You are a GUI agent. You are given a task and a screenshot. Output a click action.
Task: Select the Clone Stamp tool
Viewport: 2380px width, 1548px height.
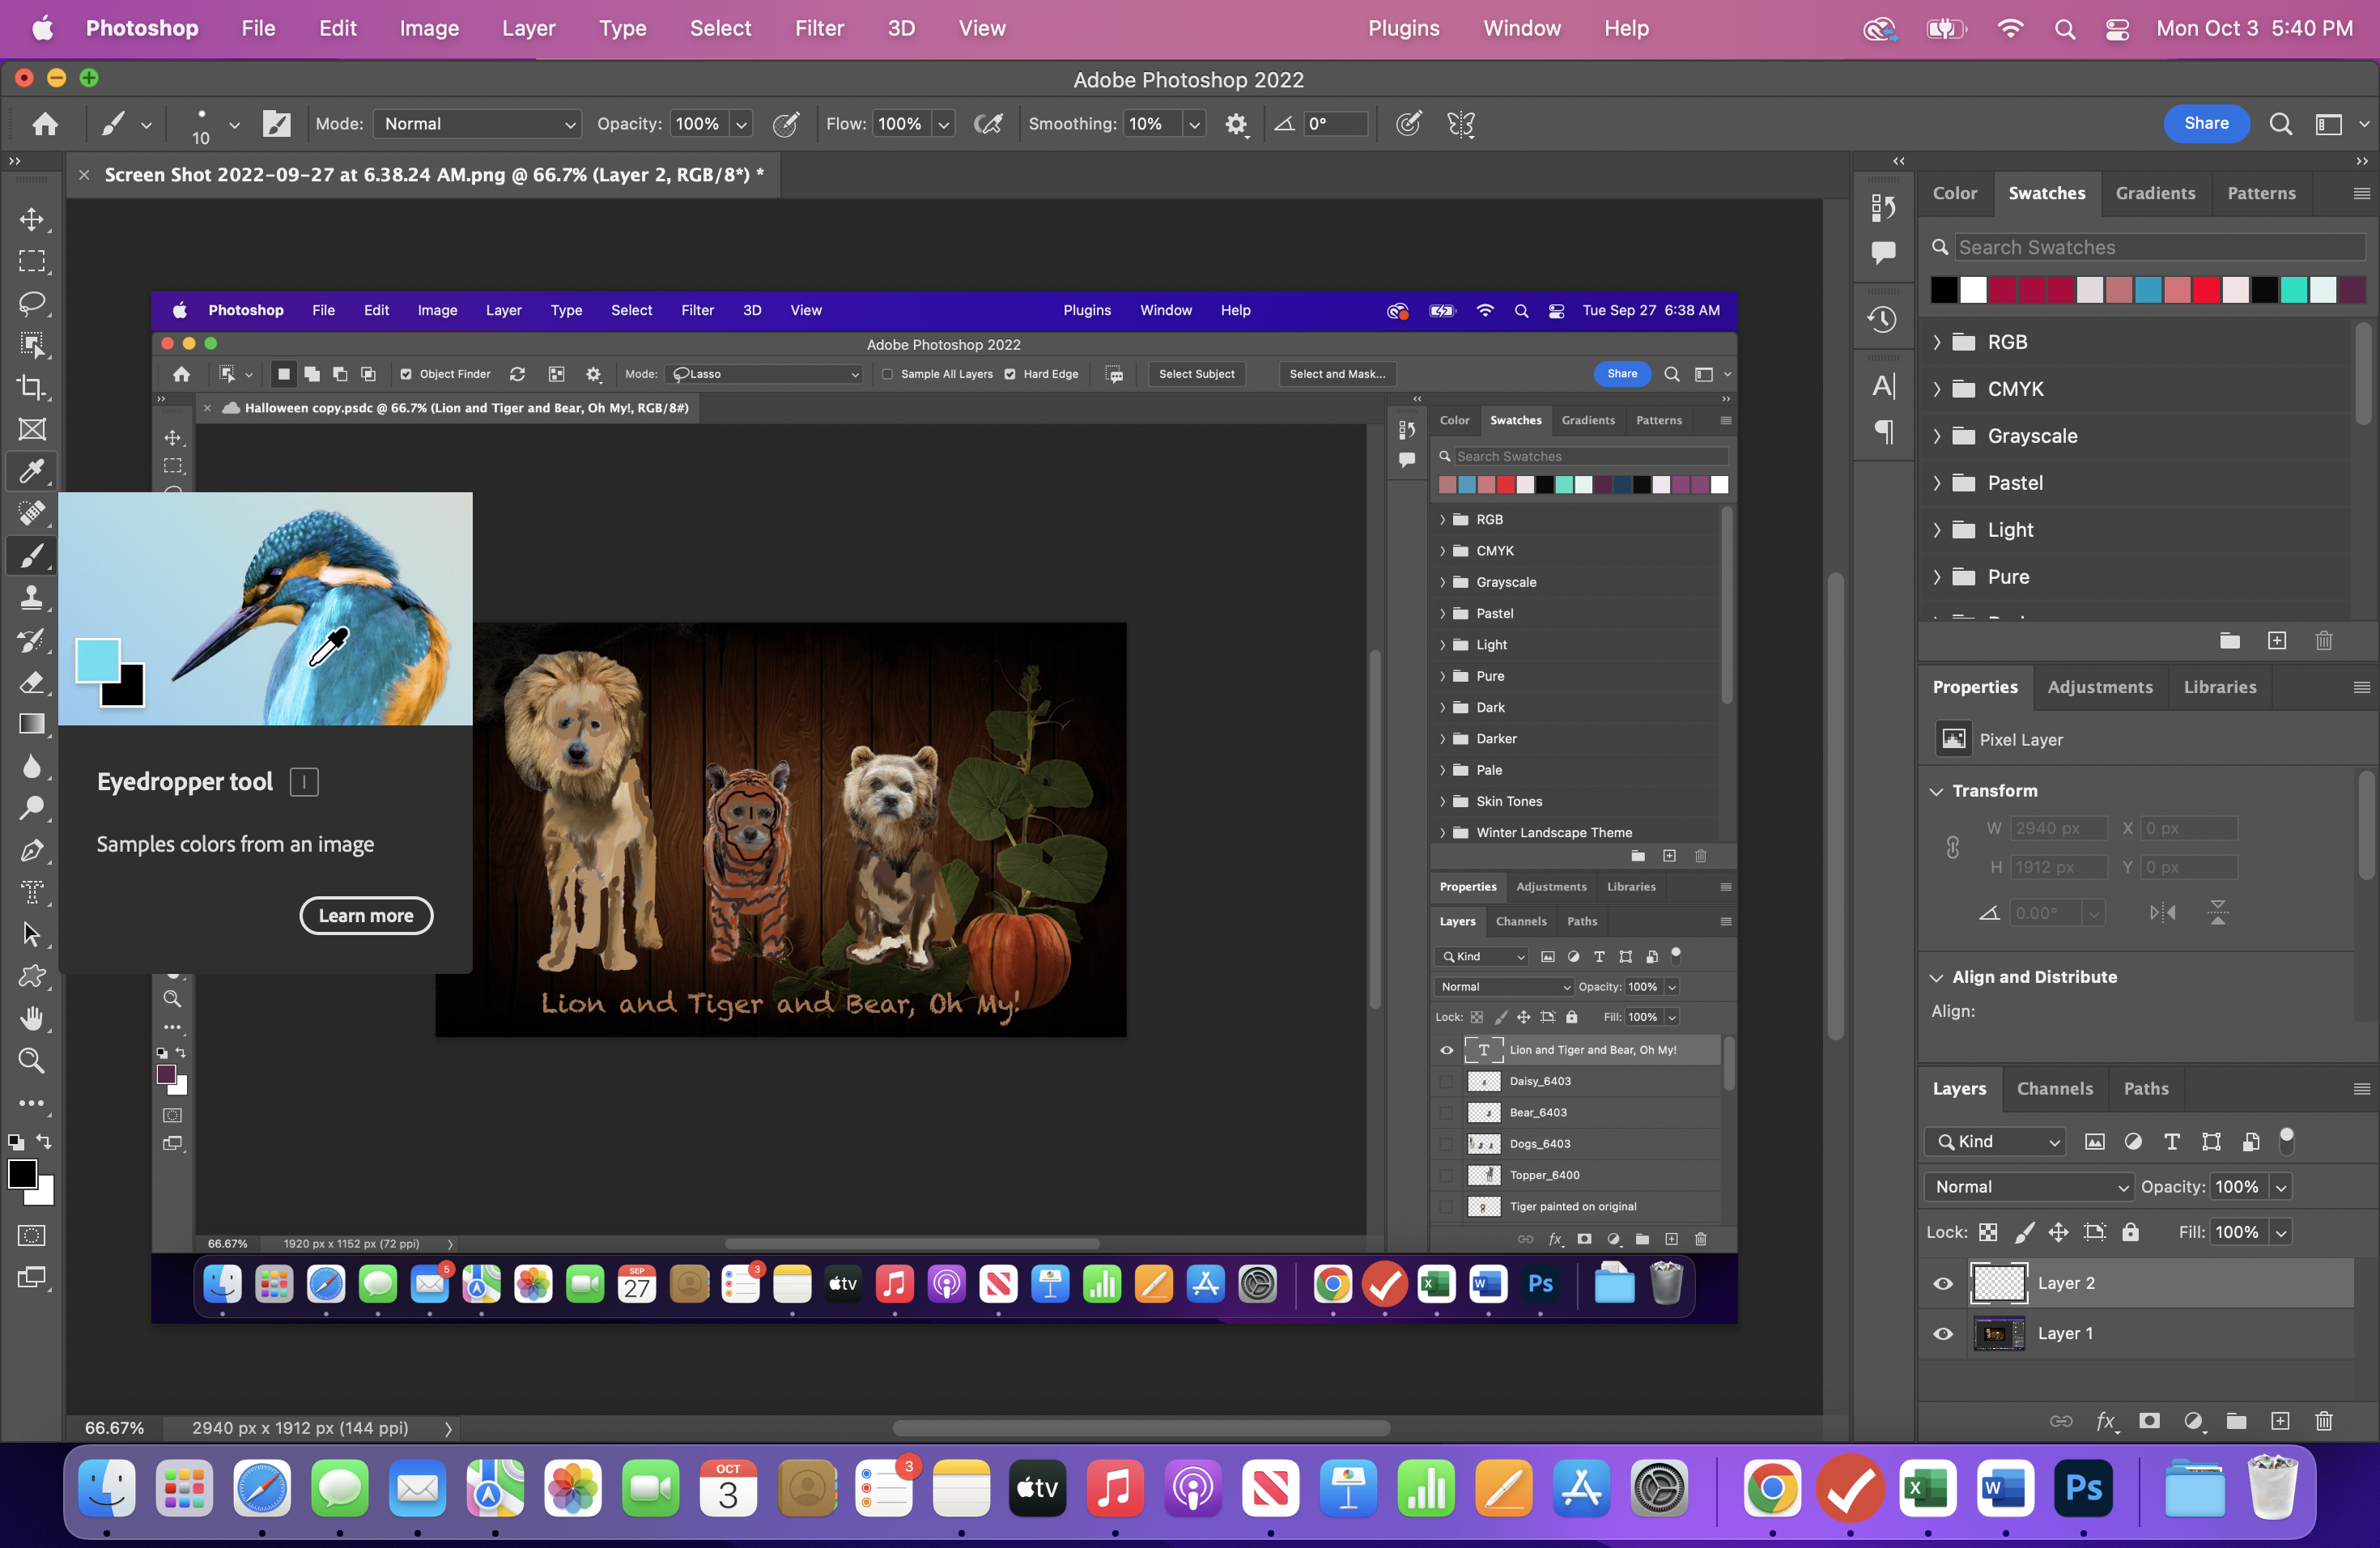(x=32, y=597)
